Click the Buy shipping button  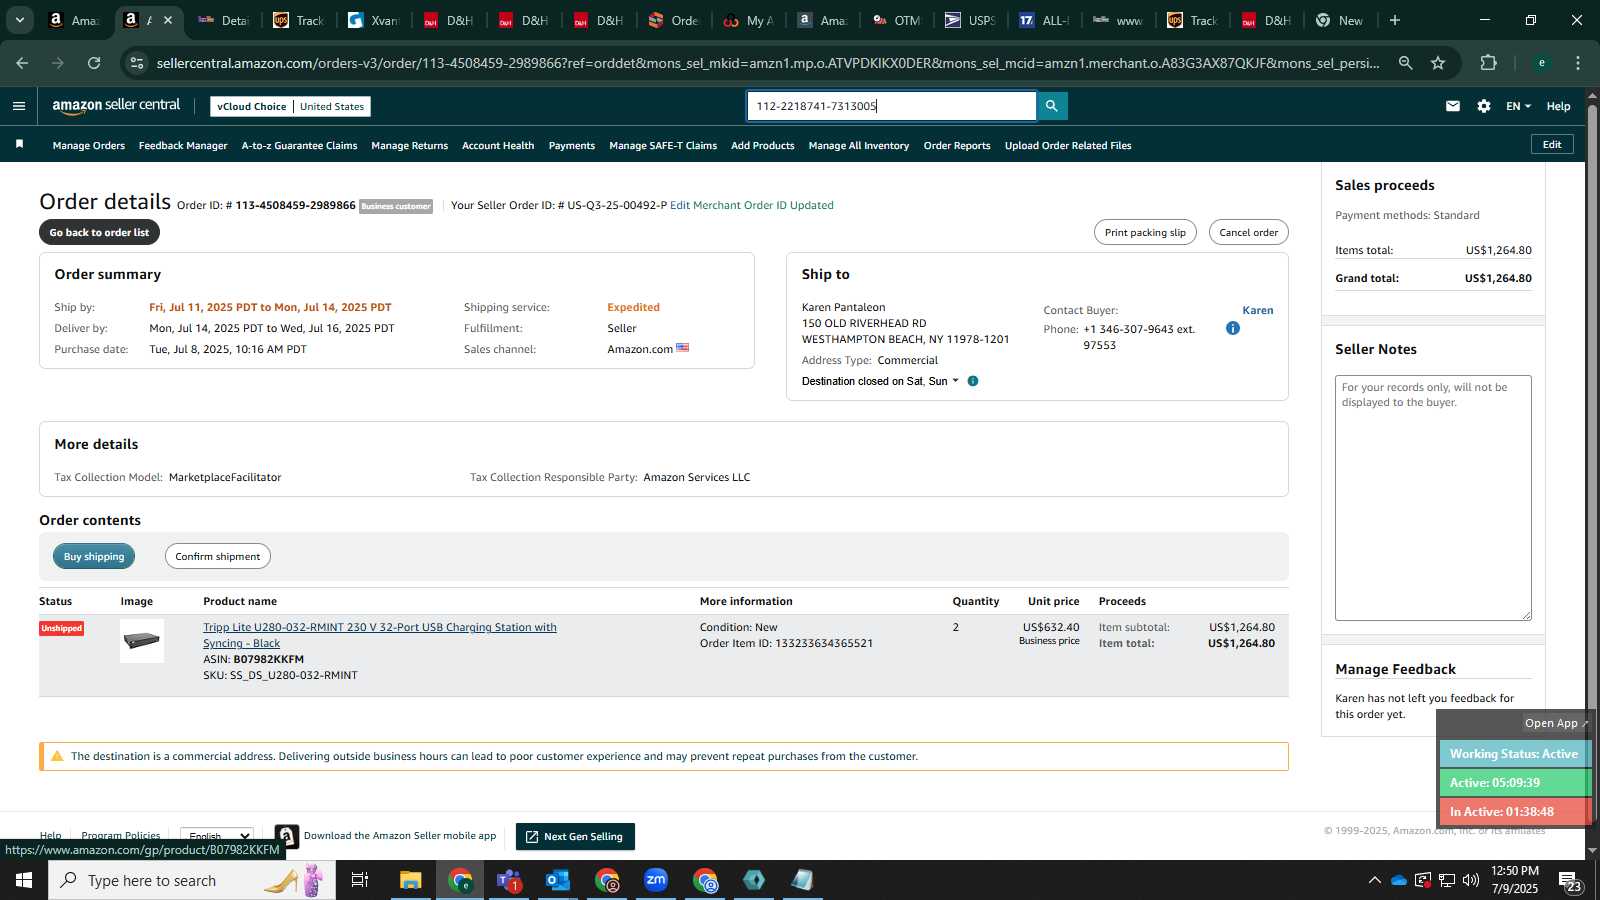[x=94, y=556]
